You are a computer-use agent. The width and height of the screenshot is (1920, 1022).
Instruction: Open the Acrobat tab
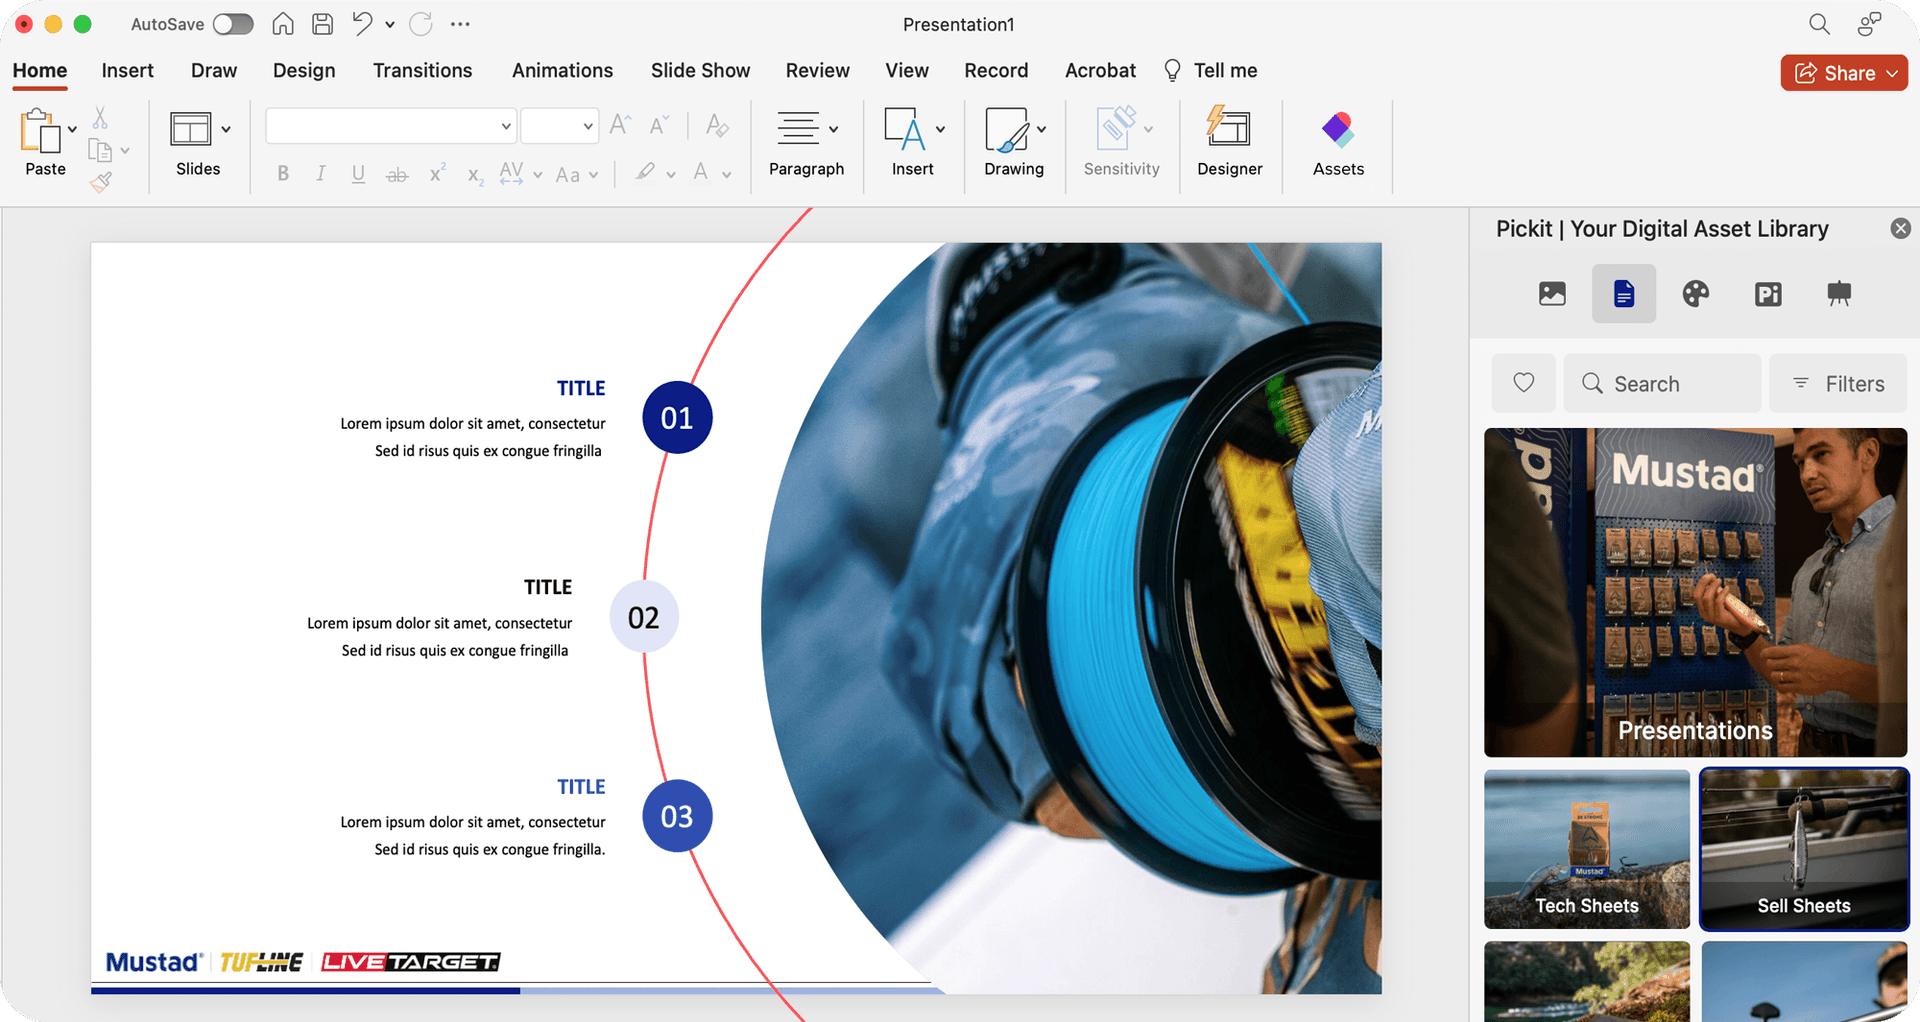coord(1100,71)
